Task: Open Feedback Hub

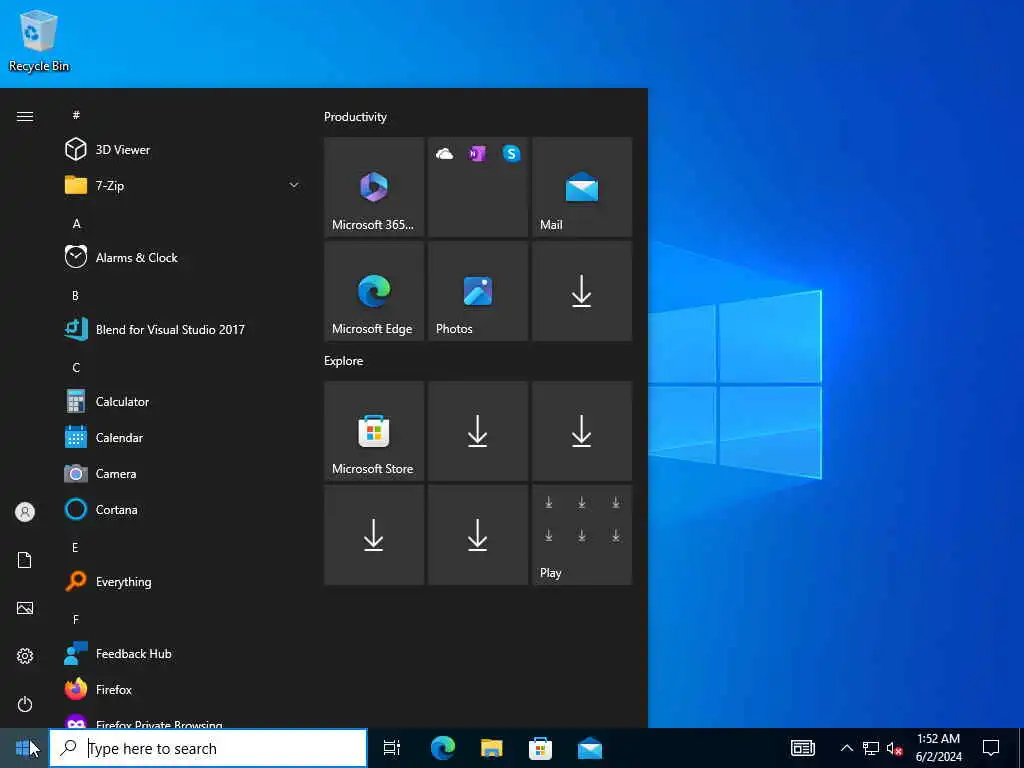Action: (183, 654)
